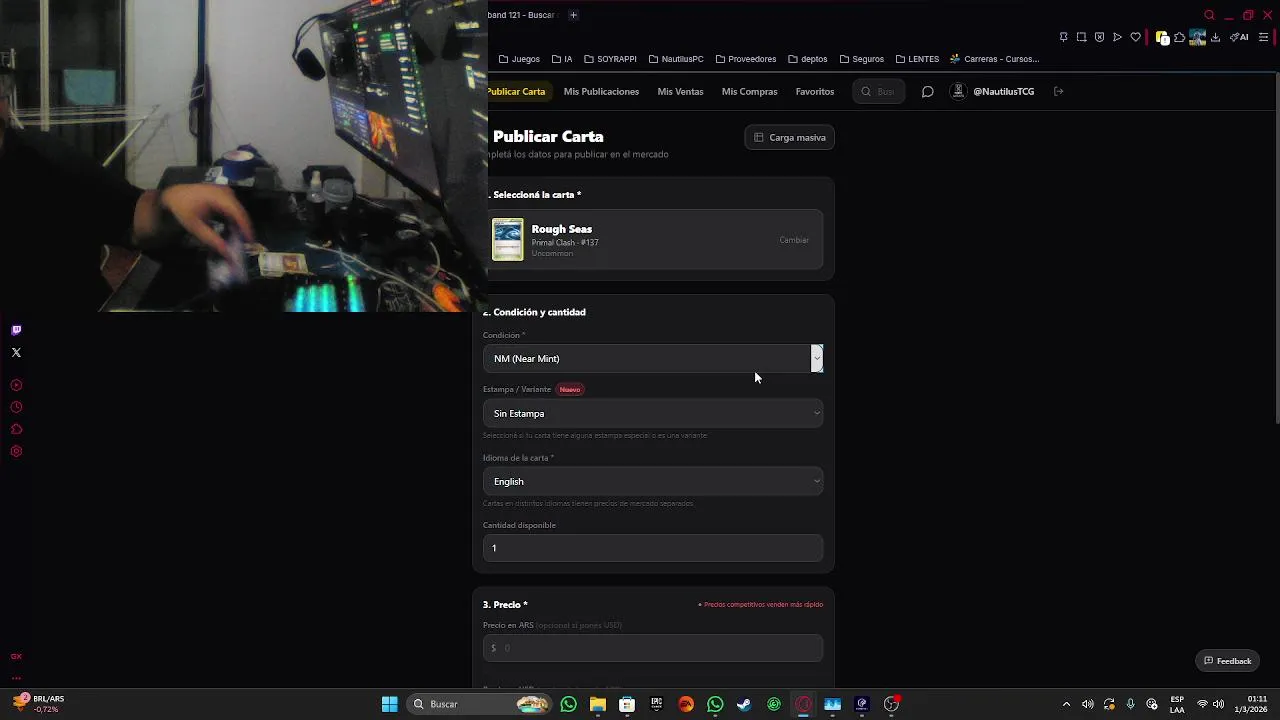Open the Carreras - Cursos bookmark
The image size is (1280, 720).
click(x=994, y=59)
